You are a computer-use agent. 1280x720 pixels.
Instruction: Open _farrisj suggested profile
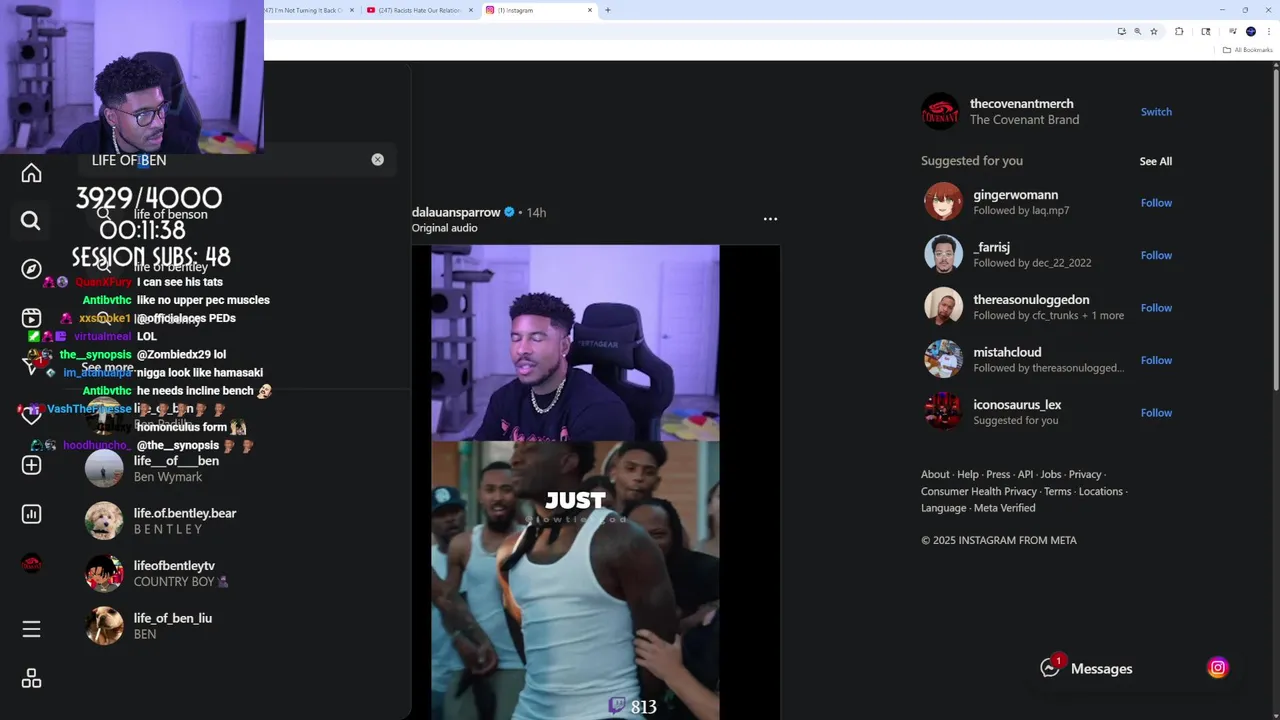point(991,247)
